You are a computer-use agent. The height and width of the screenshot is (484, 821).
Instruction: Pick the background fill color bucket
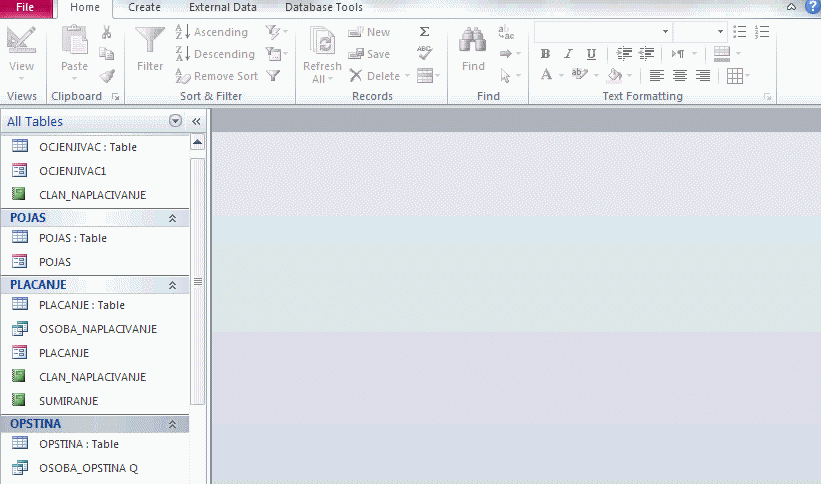(614, 76)
